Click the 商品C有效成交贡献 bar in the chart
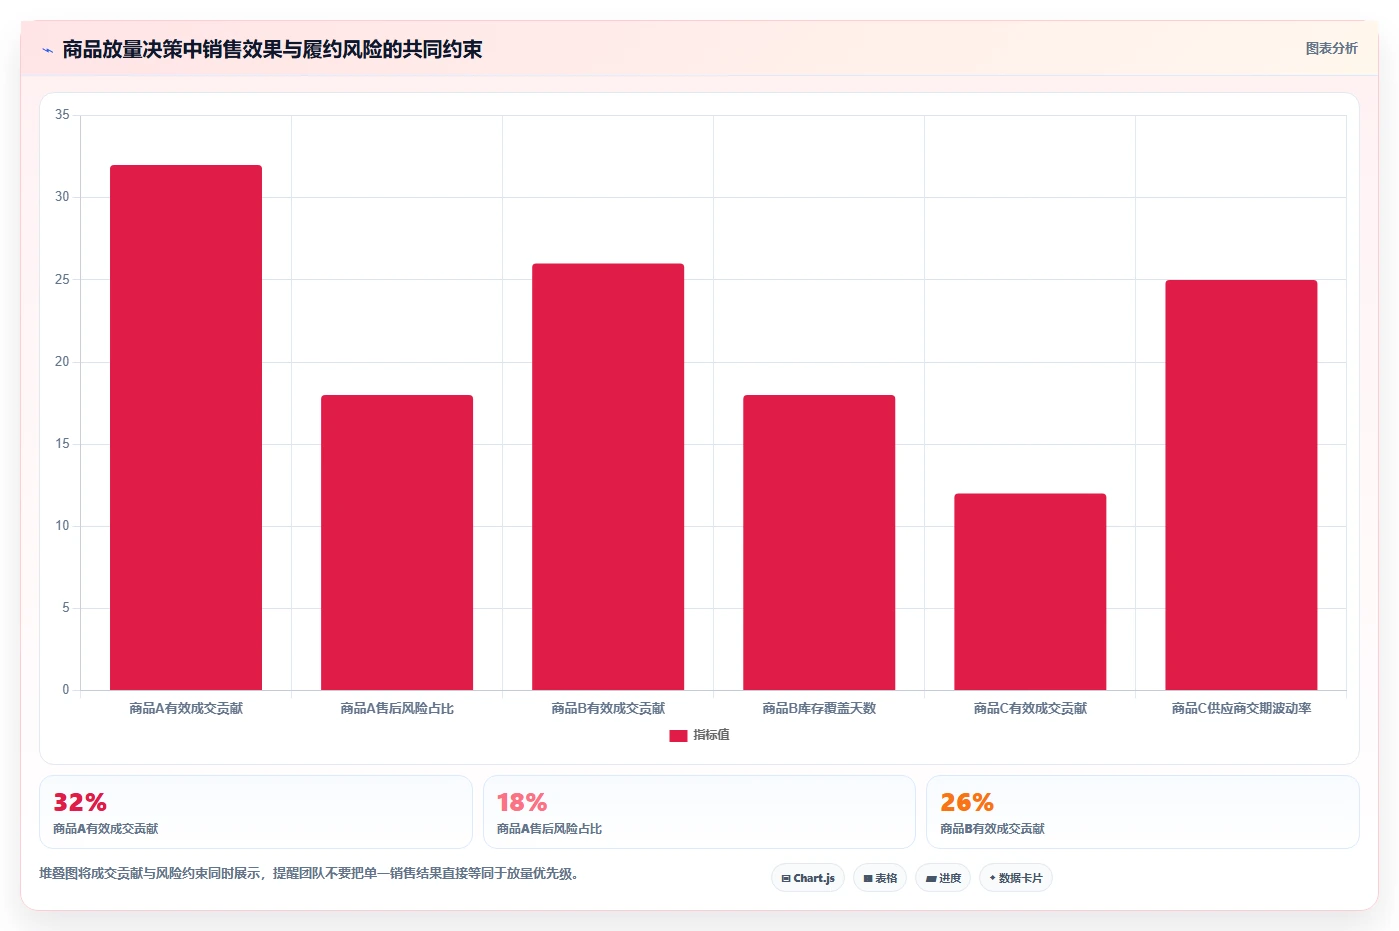 tap(1030, 592)
